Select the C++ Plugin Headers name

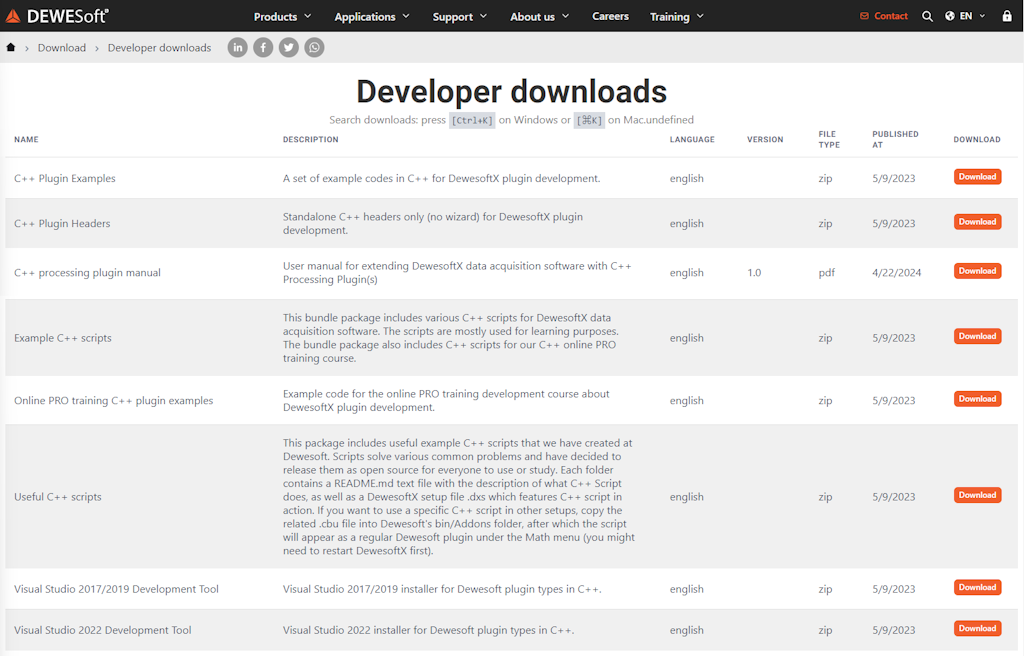(62, 223)
